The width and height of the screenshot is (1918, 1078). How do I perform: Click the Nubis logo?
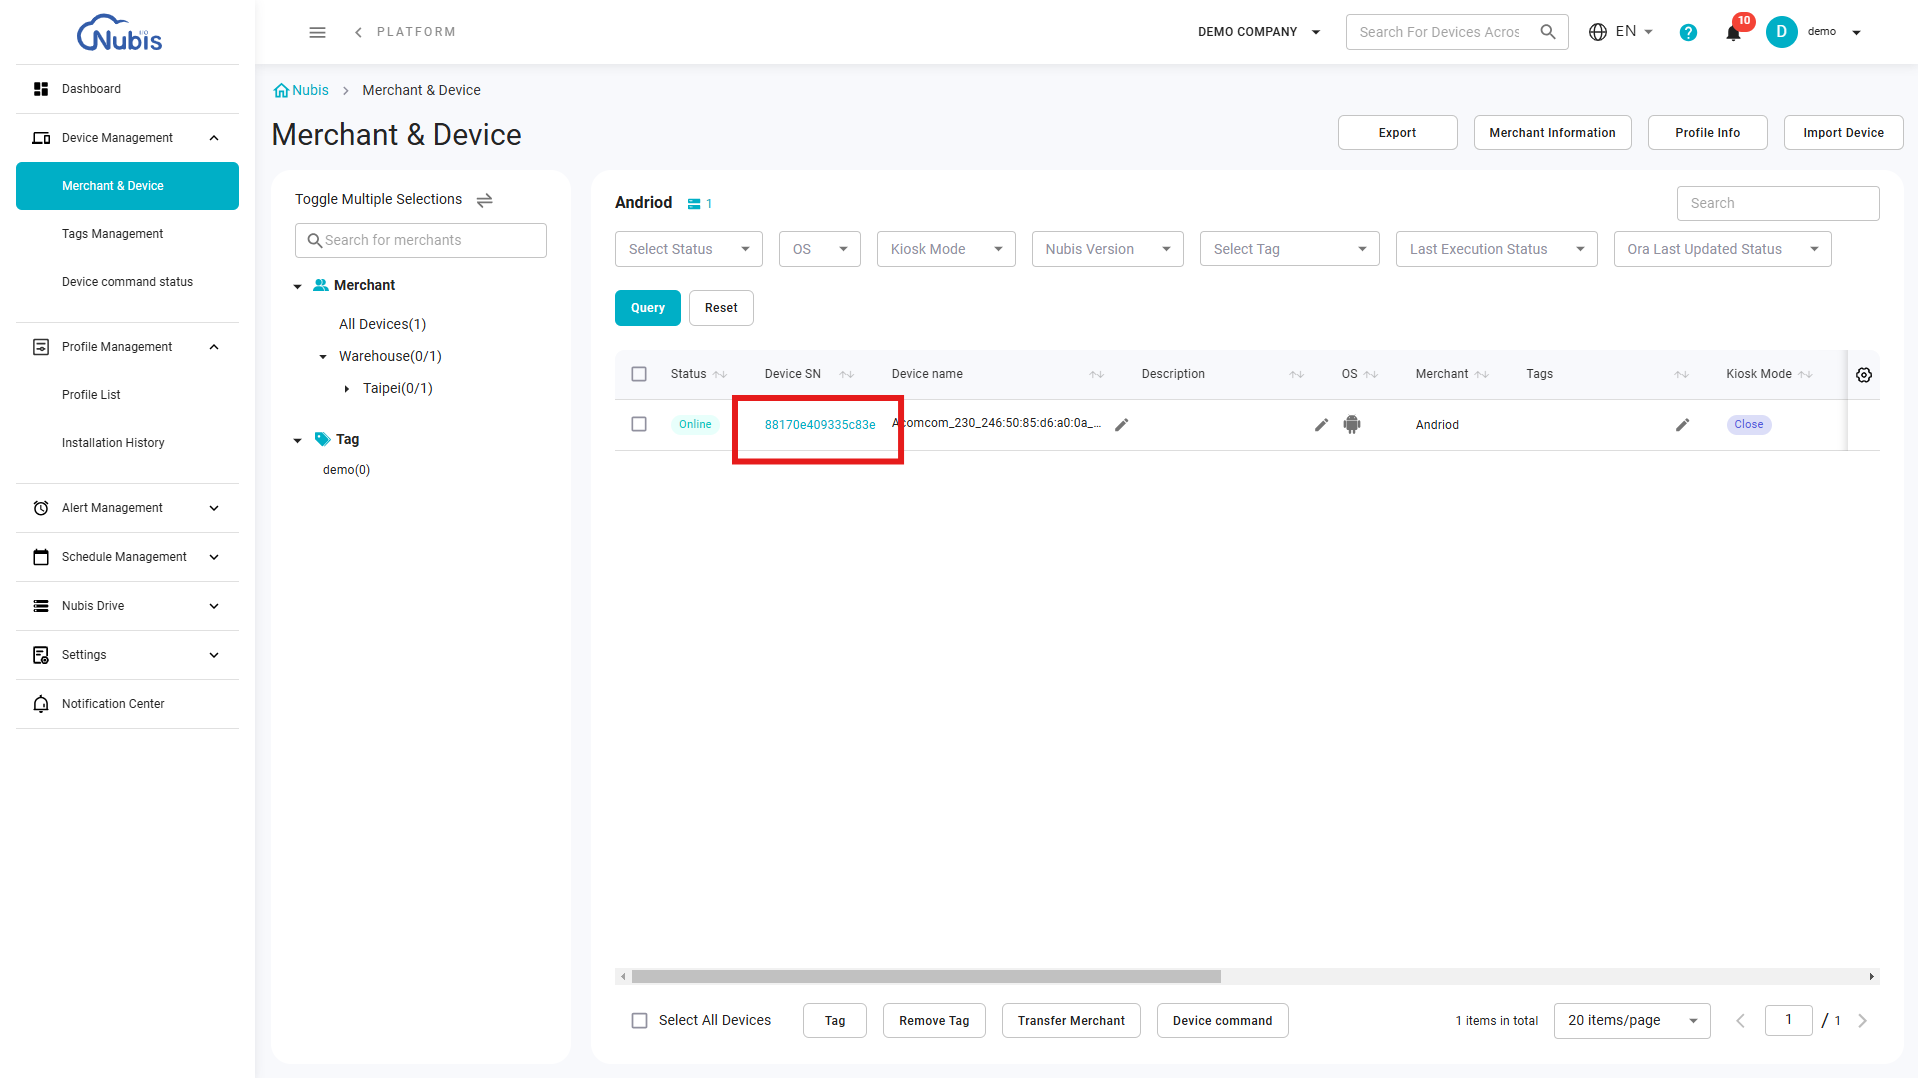[119, 33]
